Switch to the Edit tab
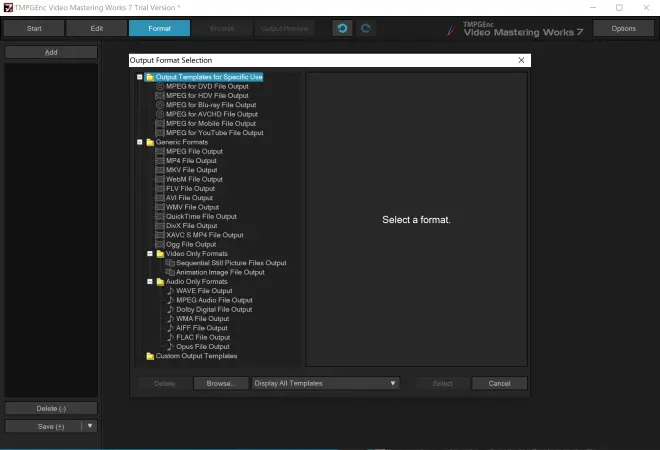660x450 pixels. pyautogui.click(x=97, y=28)
